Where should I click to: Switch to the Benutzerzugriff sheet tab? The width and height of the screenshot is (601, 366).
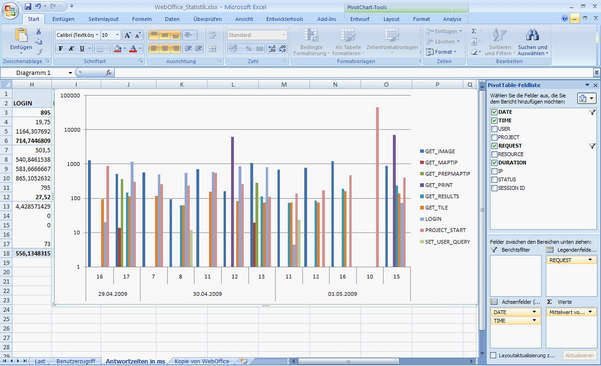tap(76, 361)
